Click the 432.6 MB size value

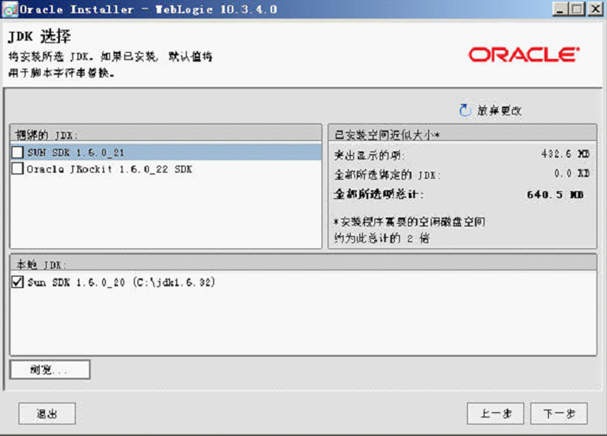point(565,154)
